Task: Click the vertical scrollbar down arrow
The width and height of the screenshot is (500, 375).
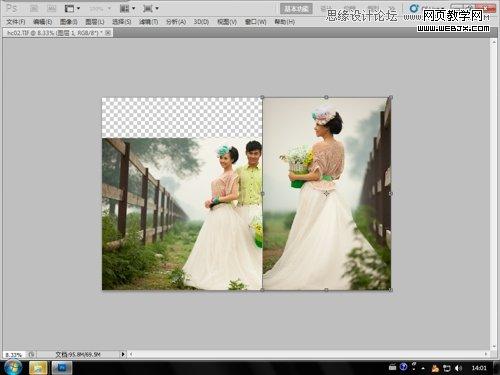Action: click(494, 347)
